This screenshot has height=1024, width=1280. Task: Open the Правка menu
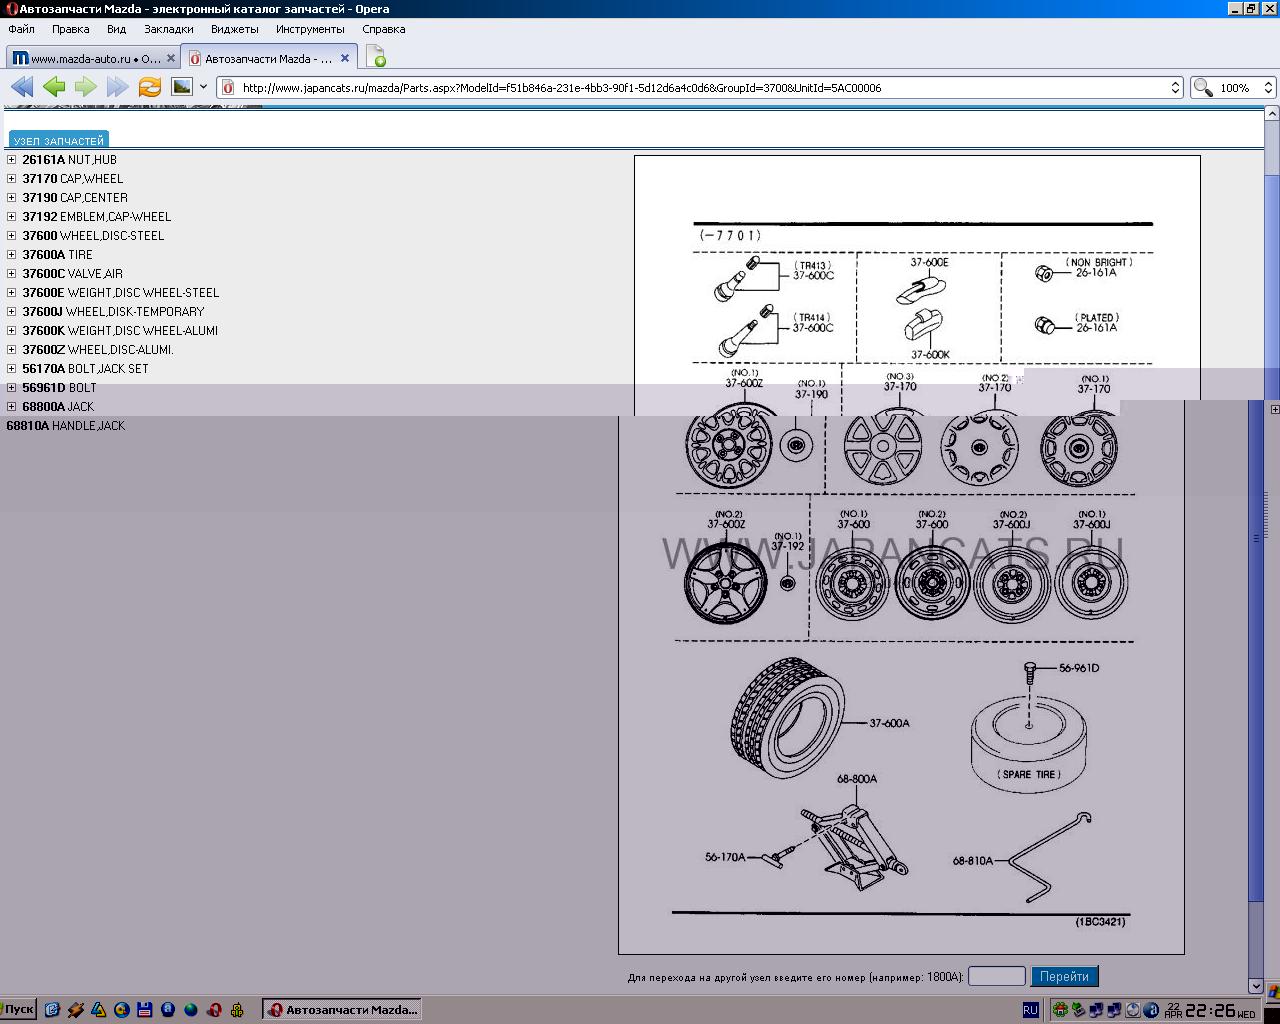point(71,29)
